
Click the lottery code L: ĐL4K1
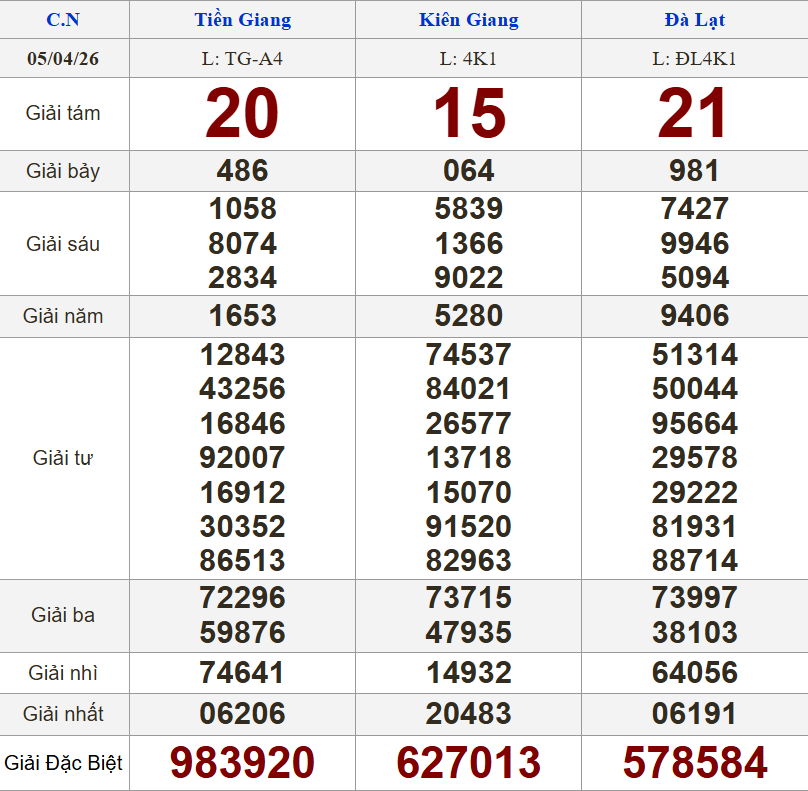pos(694,58)
